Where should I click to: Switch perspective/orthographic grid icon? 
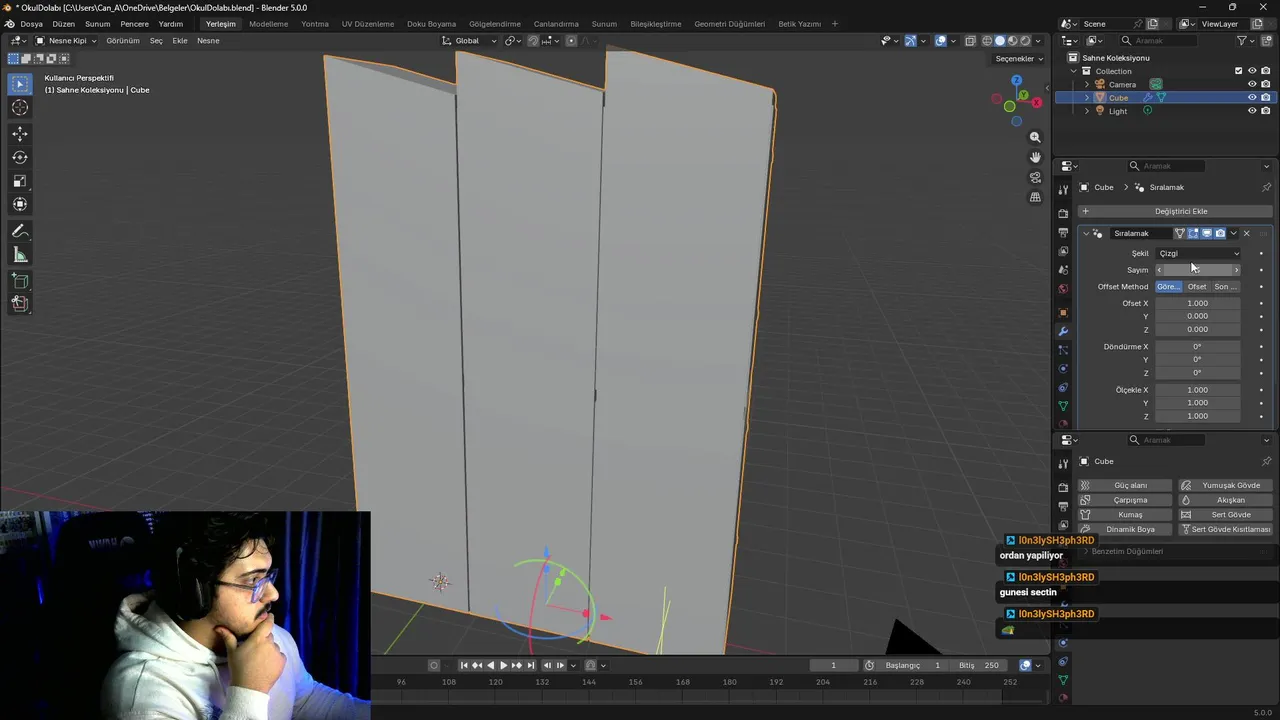[1035, 197]
